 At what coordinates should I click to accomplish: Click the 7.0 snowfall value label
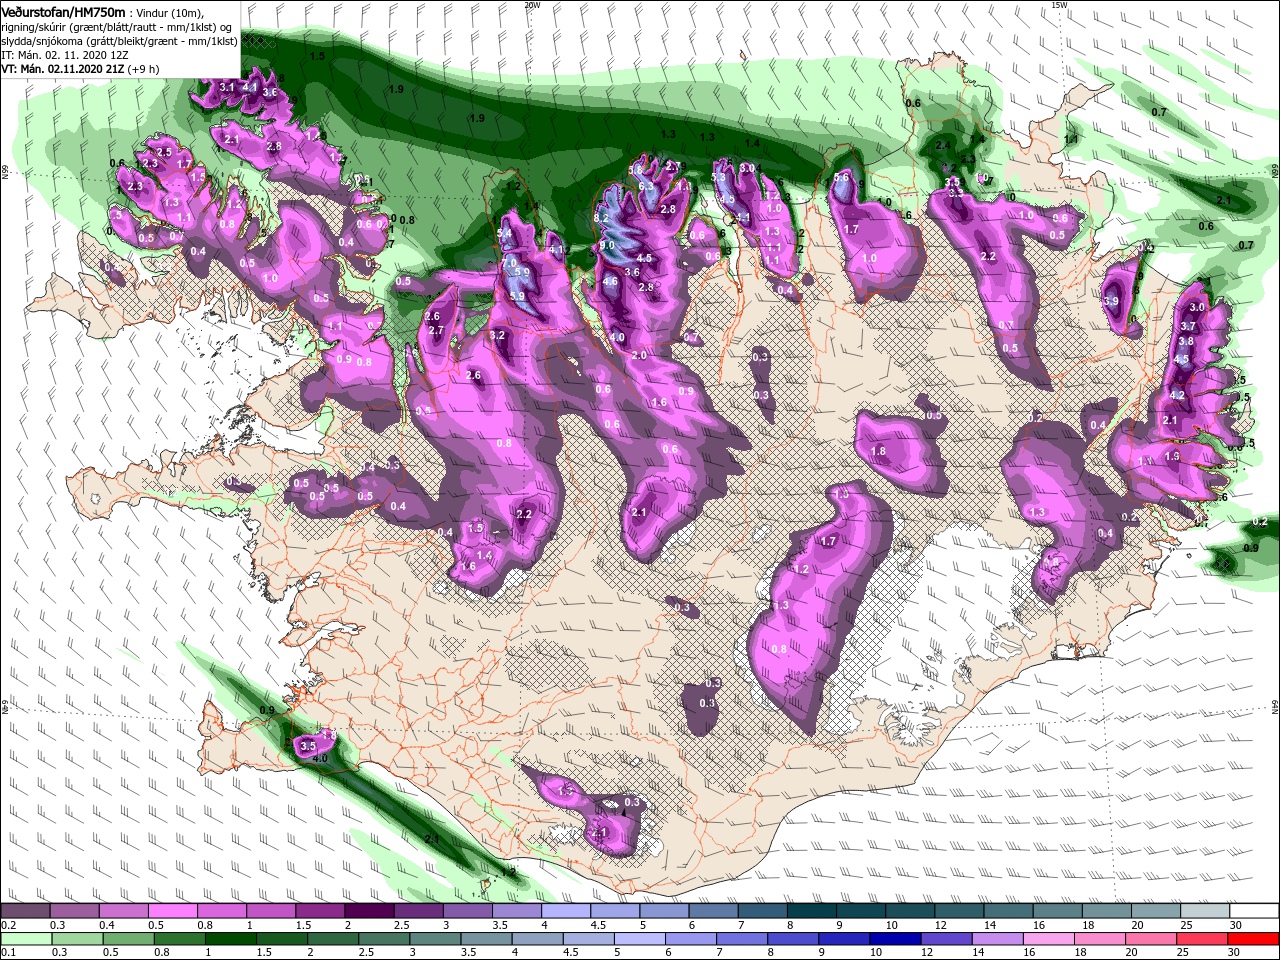pyautogui.click(x=509, y=262)
